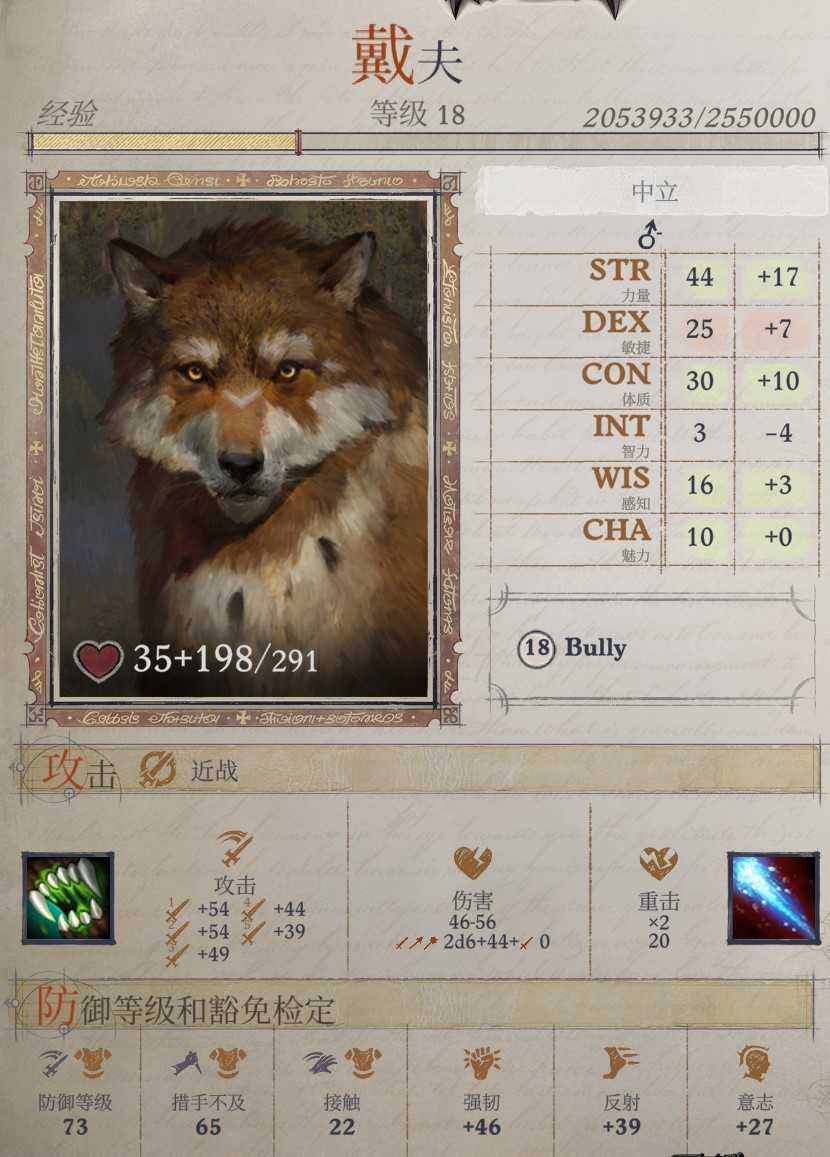Click the Reflex running figure icon
This screenshot has height=1157, width=830.
click(x=620, y=1063)
